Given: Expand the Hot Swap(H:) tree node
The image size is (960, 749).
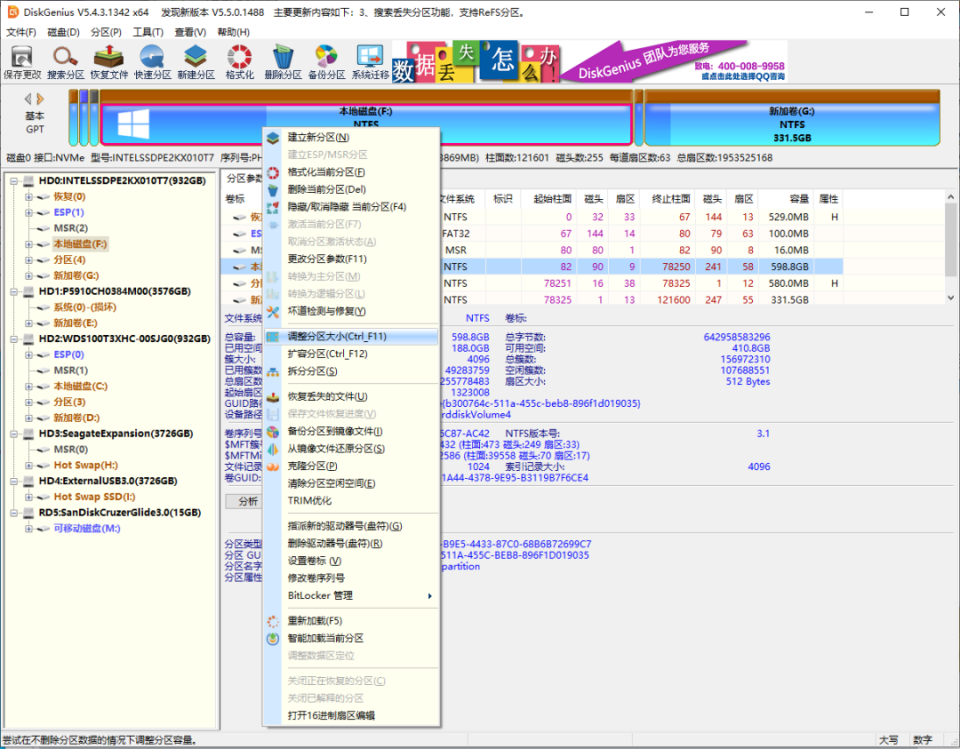Looking at the screenshot, I should click(29, 465).
